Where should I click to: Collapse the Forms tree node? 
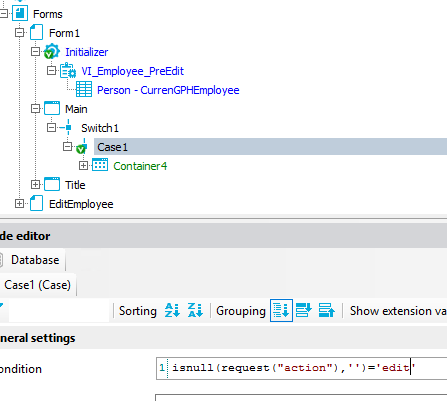pos(4,14)
